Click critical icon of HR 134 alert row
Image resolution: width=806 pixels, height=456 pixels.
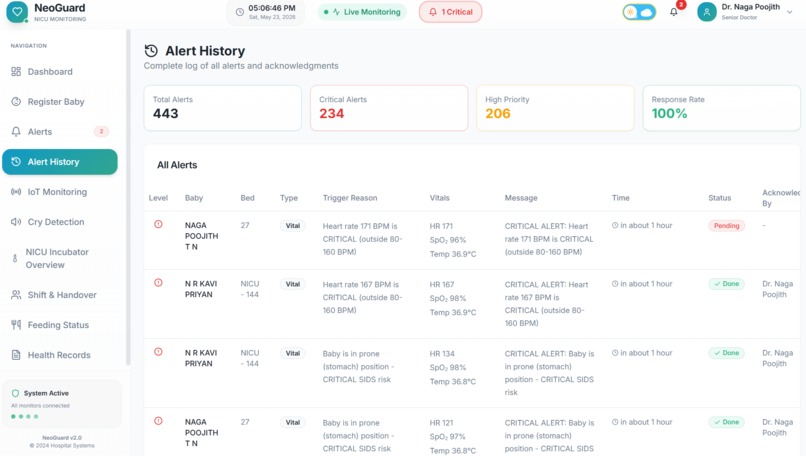point(158,352)
